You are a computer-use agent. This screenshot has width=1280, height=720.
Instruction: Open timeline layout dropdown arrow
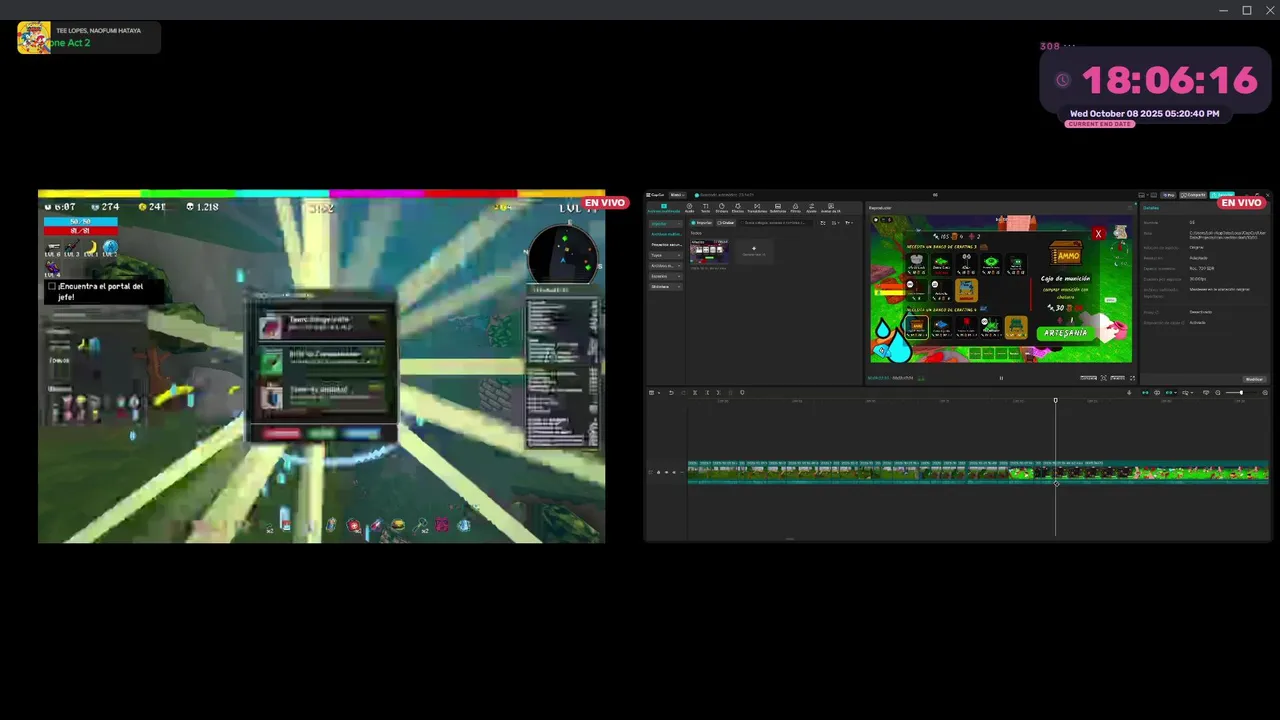tap(659, 392)
